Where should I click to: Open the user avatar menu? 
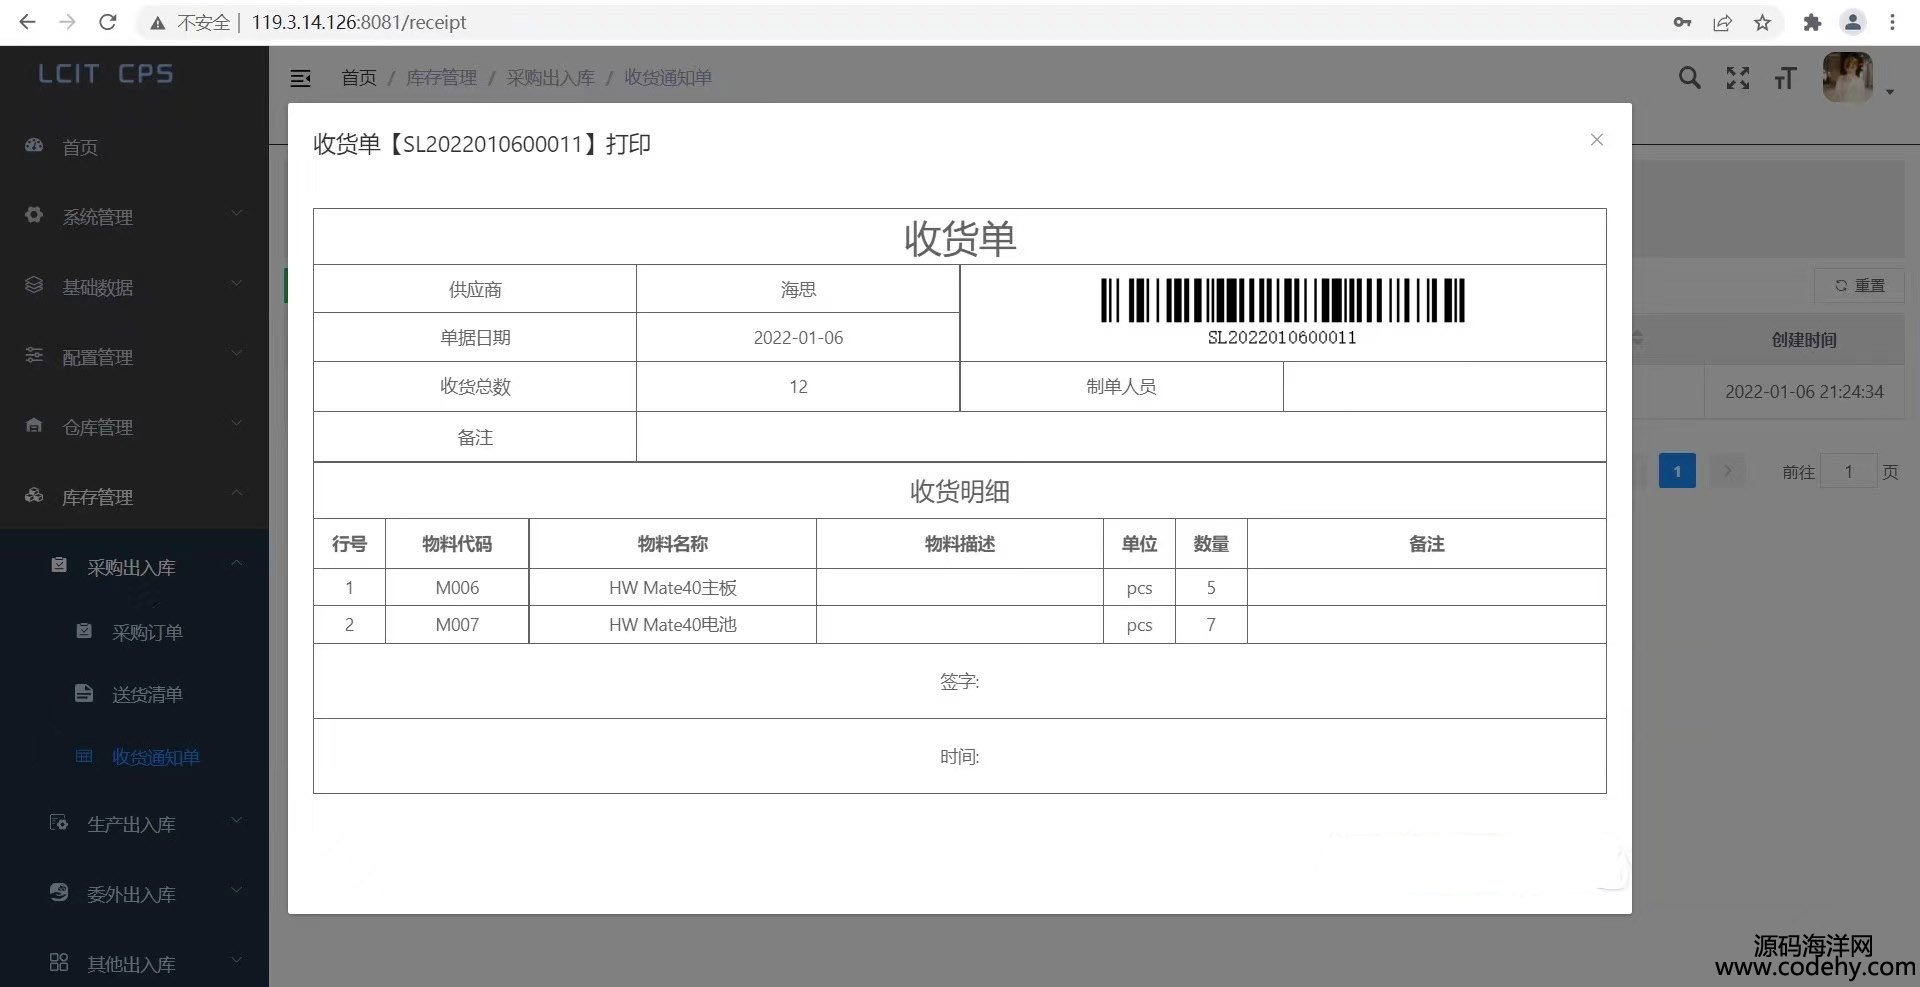[x=1847, y=77]
